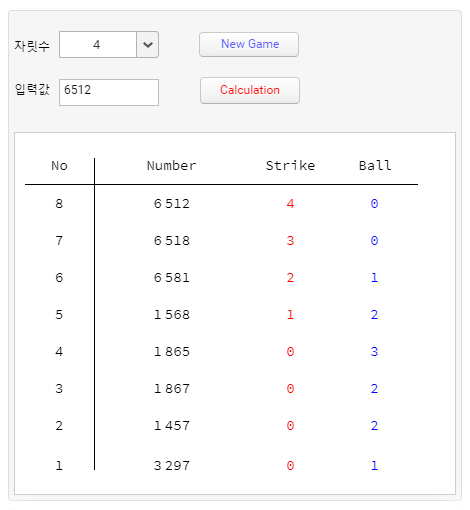Click the red strike count 4

click(x=290, y=204)
